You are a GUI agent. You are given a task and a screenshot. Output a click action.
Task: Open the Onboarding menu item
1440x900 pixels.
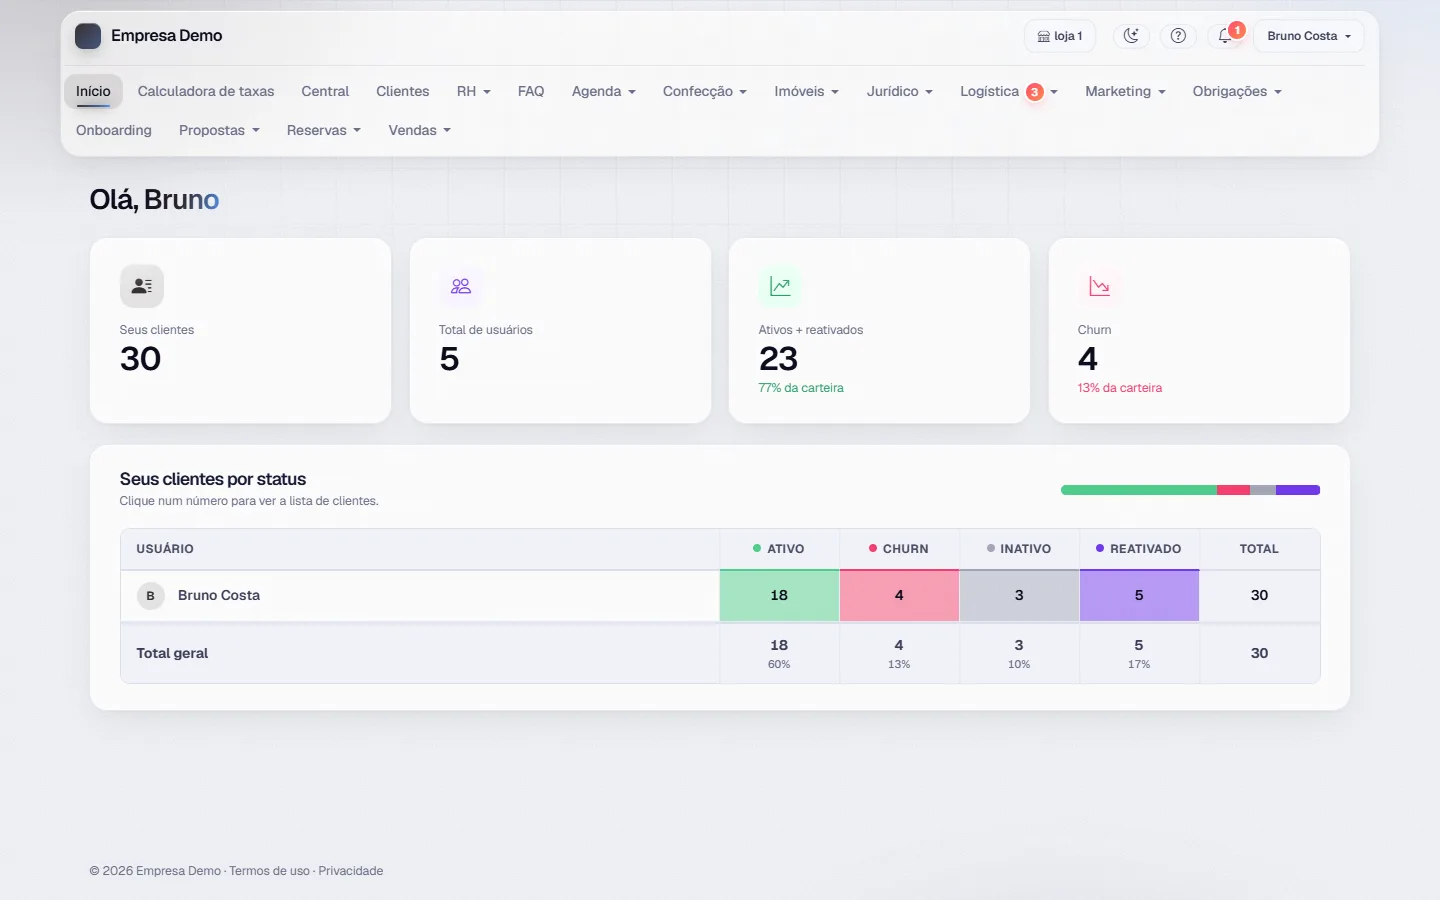114,130
